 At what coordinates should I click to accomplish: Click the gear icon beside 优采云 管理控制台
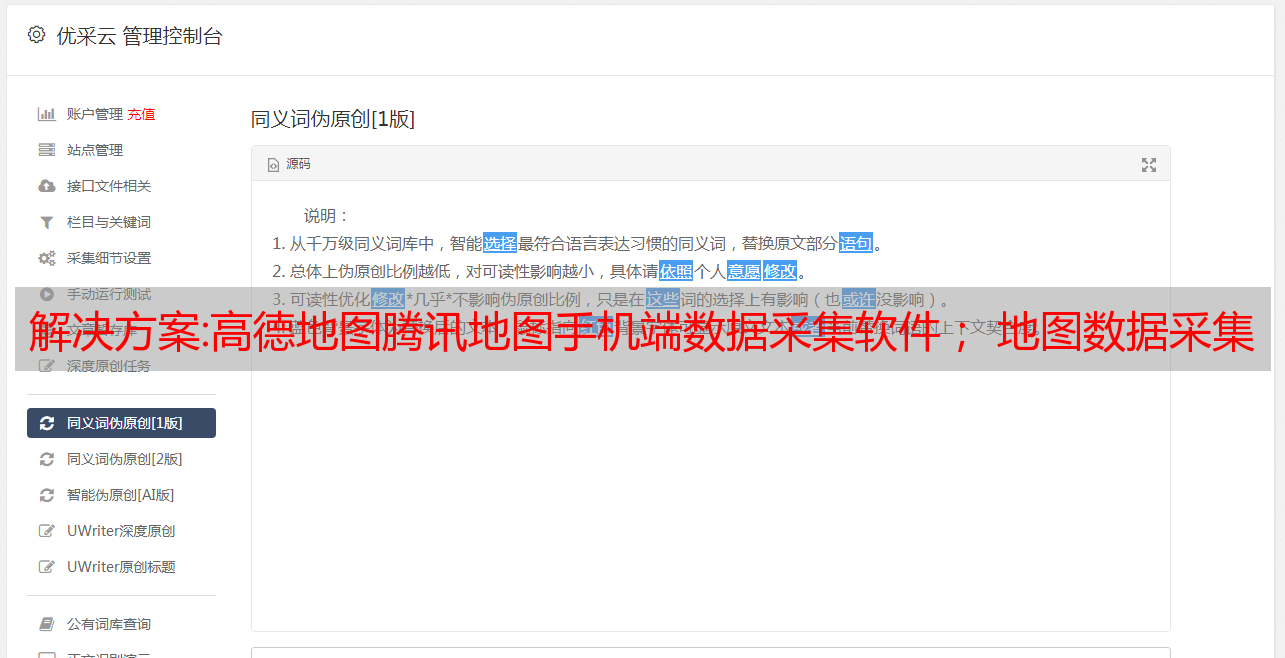tap(36, 35)
